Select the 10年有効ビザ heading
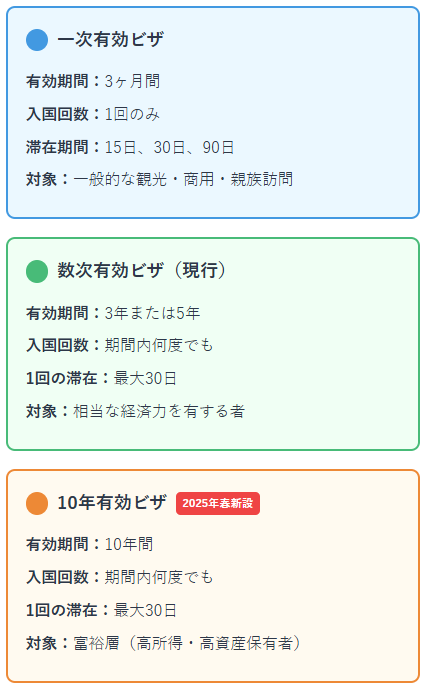Image resolution: width=424 pixels, height=687 pixels. pos(112,503)
